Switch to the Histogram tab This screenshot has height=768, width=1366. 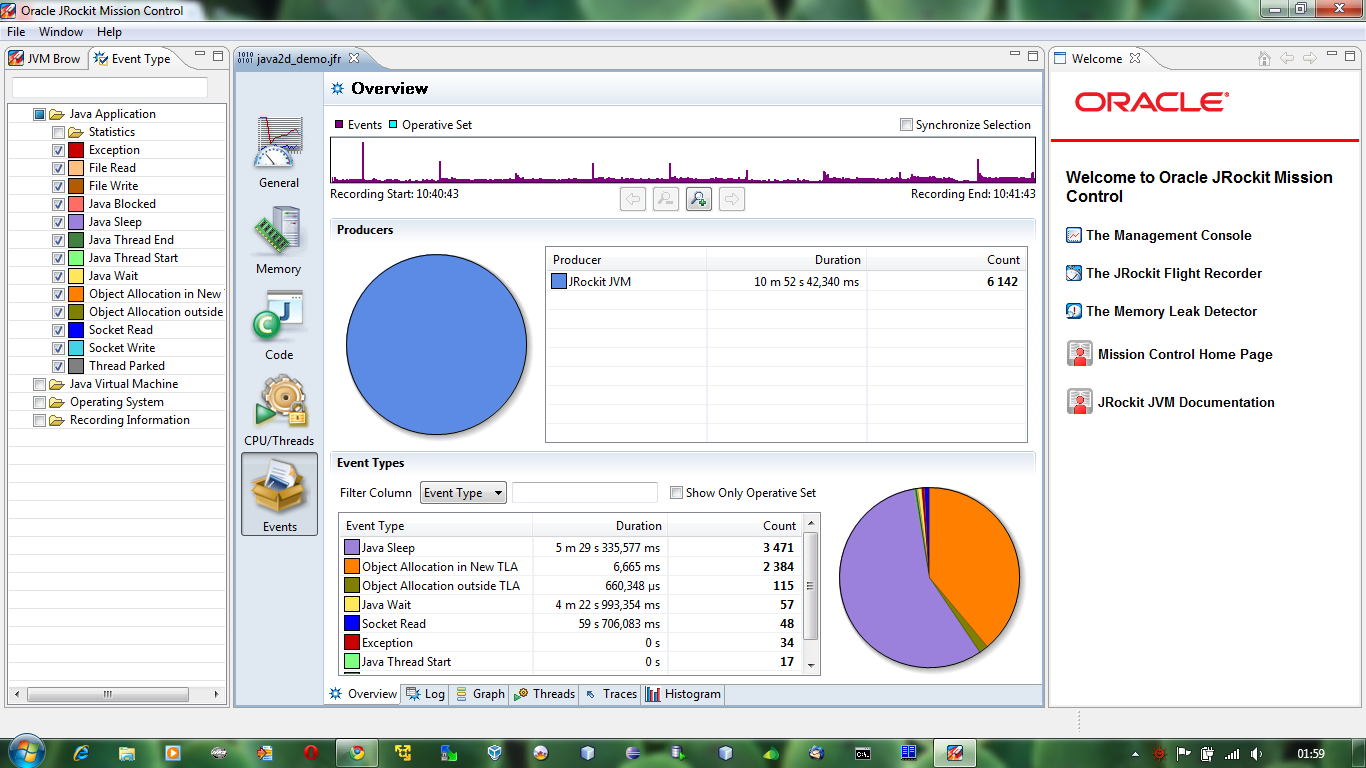[683, 694]
